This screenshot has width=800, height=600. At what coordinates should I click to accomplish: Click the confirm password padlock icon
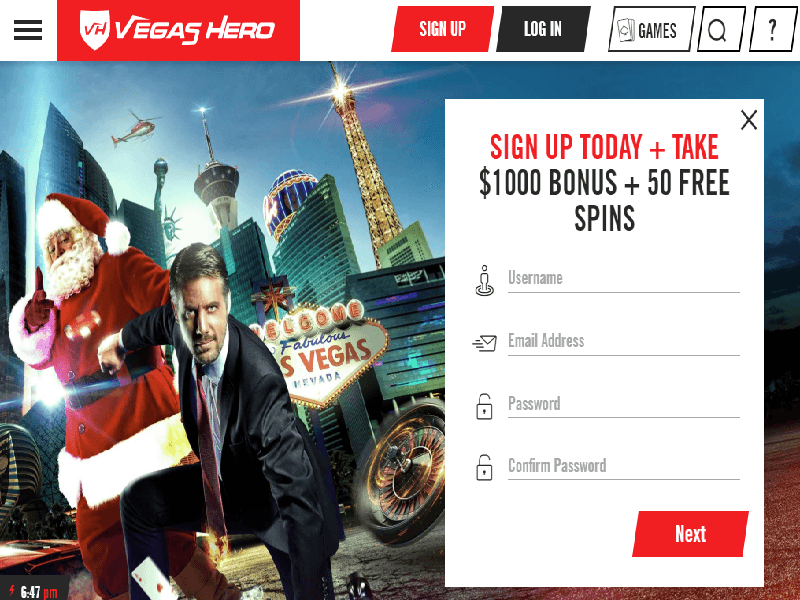tap(484, 467)
